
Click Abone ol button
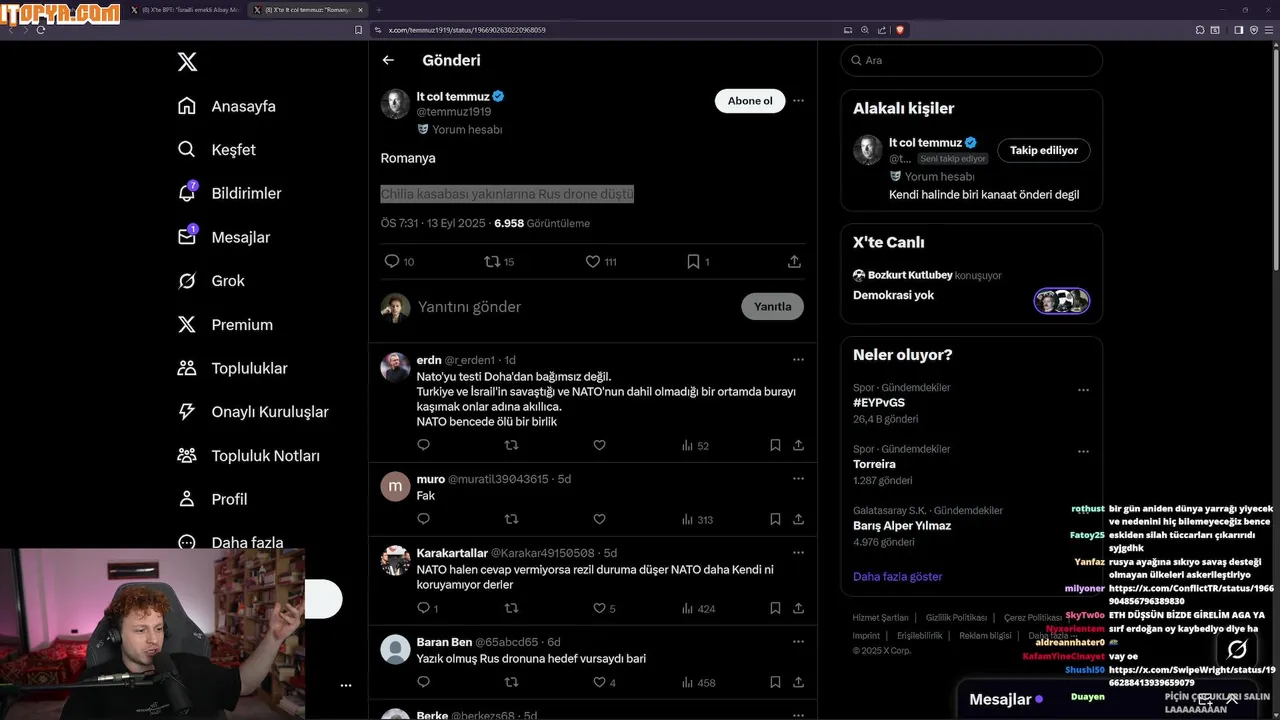click(x=750, y=101)
